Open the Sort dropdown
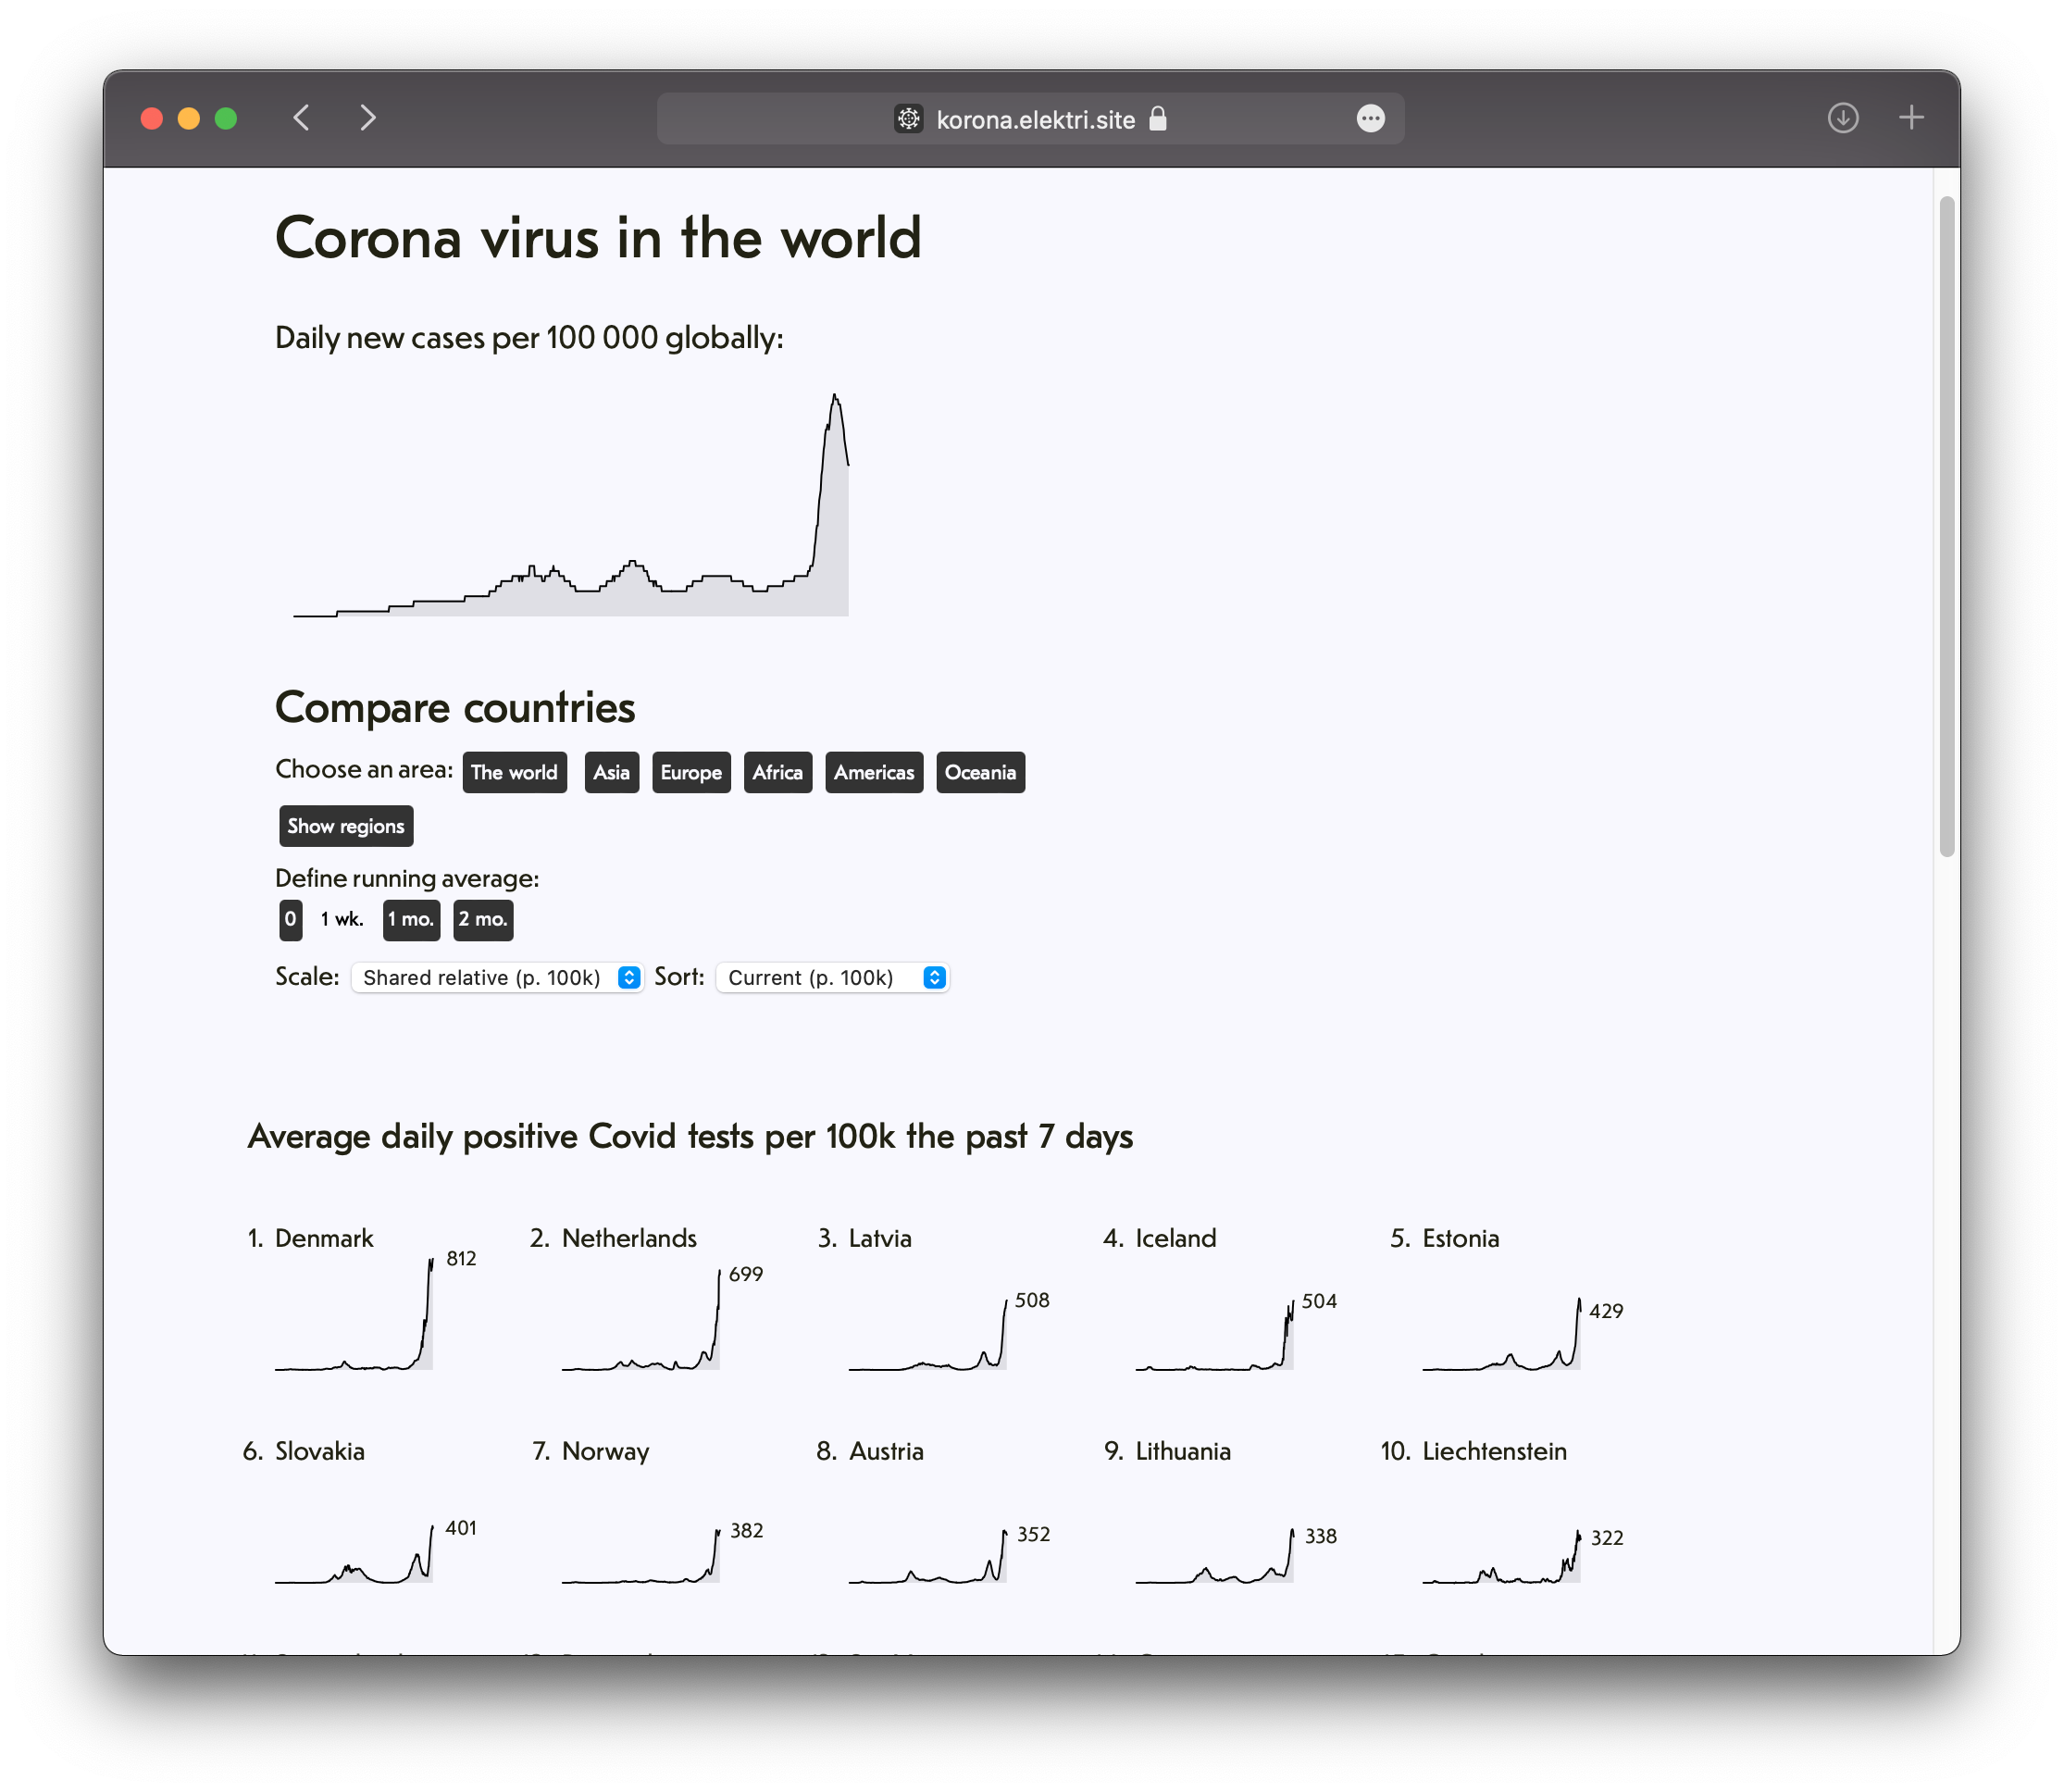The width and height of the screenshot is (2064, 1792). (x=832, y=977)
